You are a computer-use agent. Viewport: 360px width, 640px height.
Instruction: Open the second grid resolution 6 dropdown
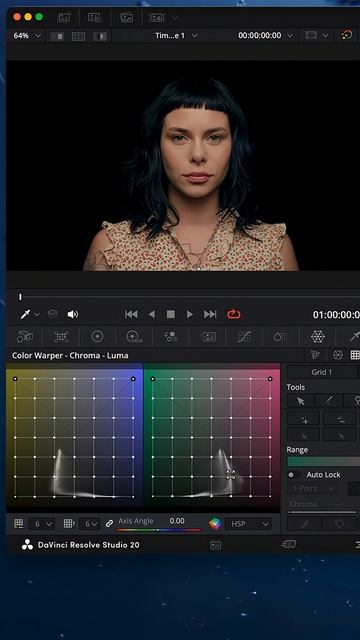coord(89,524)
